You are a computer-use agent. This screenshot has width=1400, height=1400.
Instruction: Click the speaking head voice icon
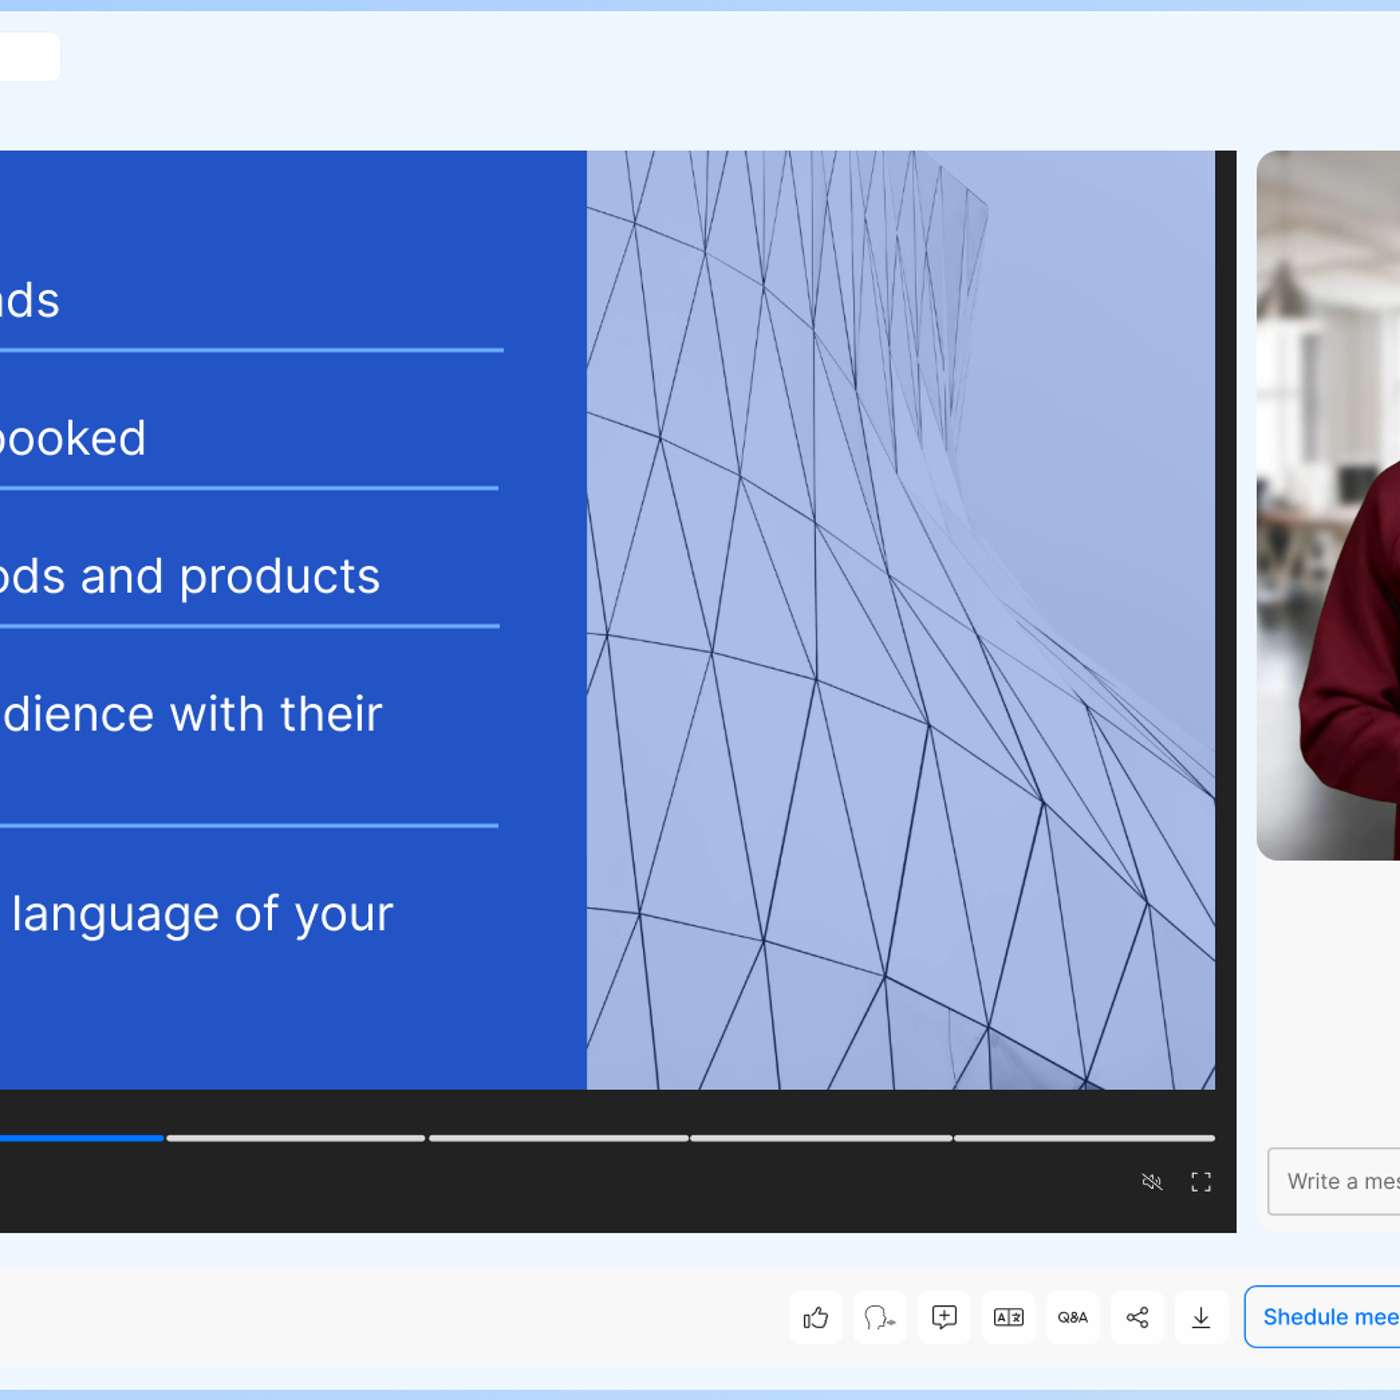pyautogui.click(x=880, y=1318)
